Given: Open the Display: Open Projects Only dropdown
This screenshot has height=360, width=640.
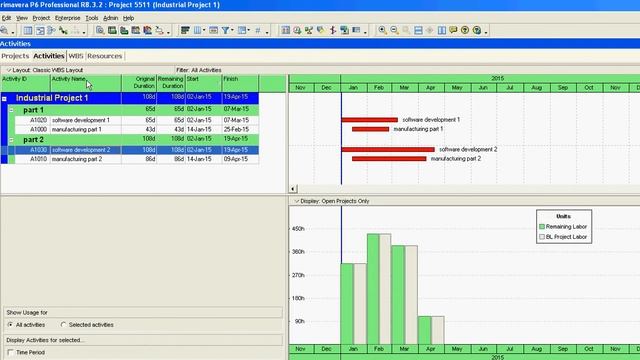Looking at the screenshot, I should coord(332,201).
